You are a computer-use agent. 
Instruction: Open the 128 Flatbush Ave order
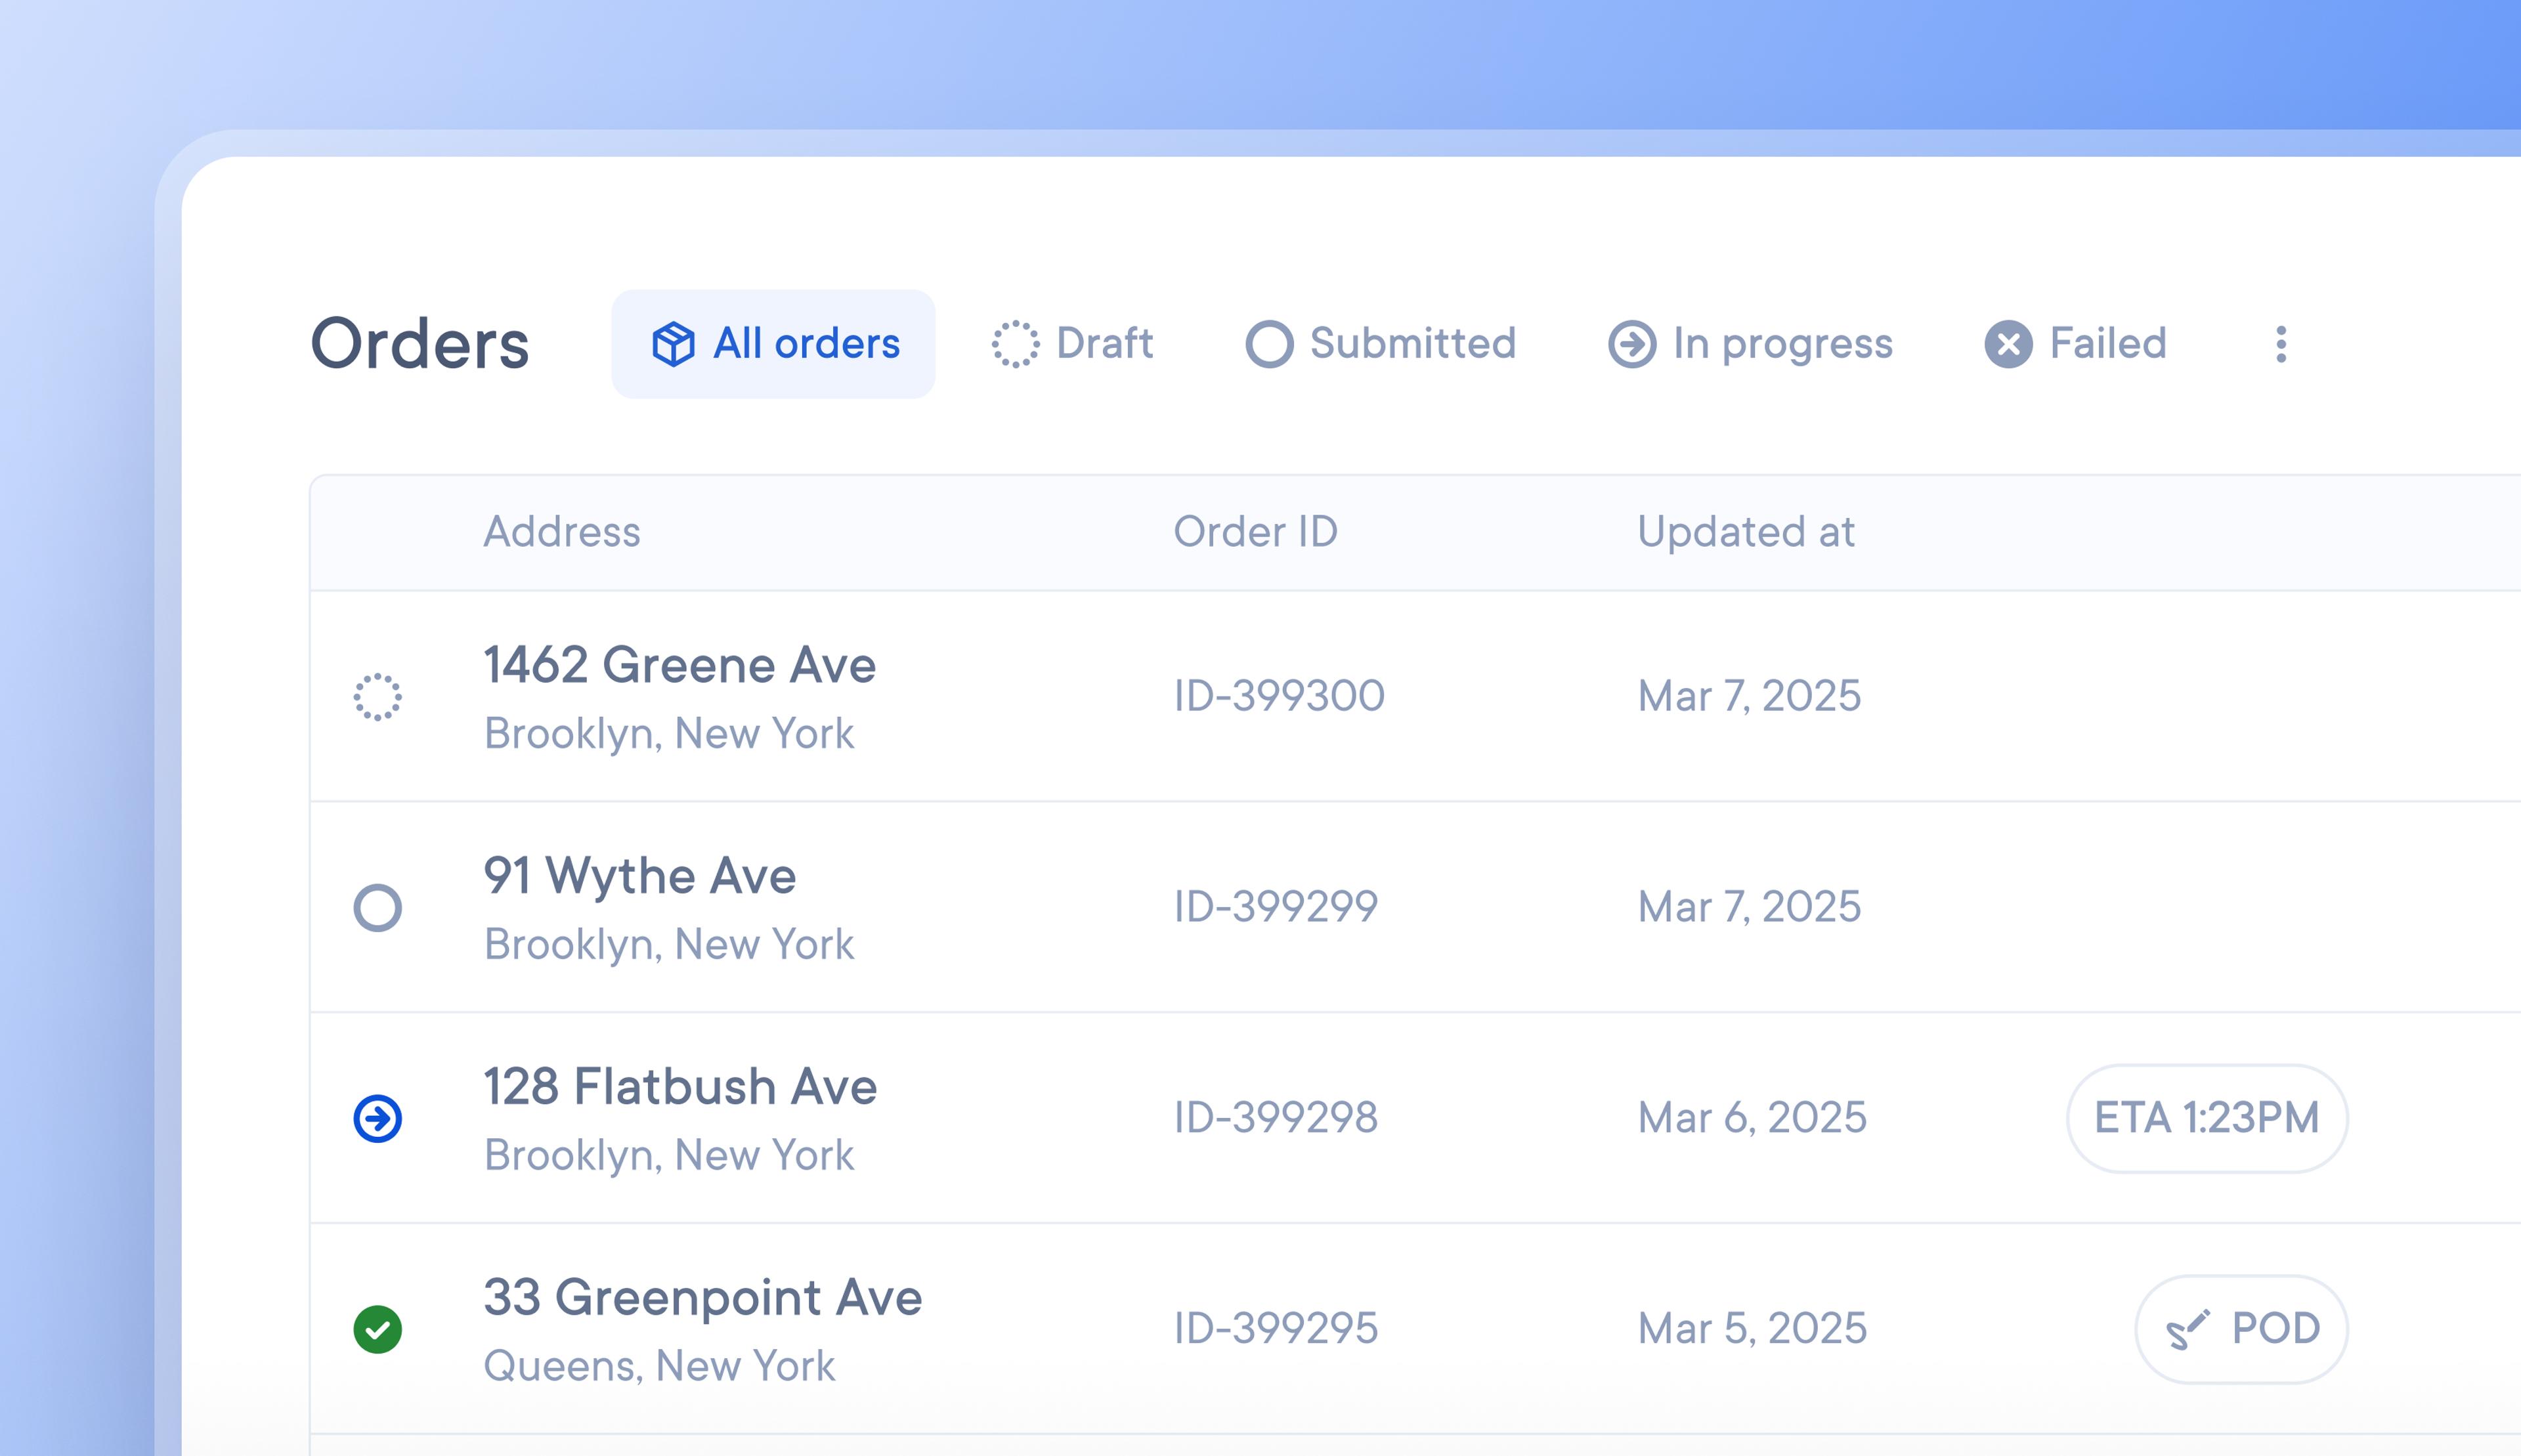[x=680, y=1087]
